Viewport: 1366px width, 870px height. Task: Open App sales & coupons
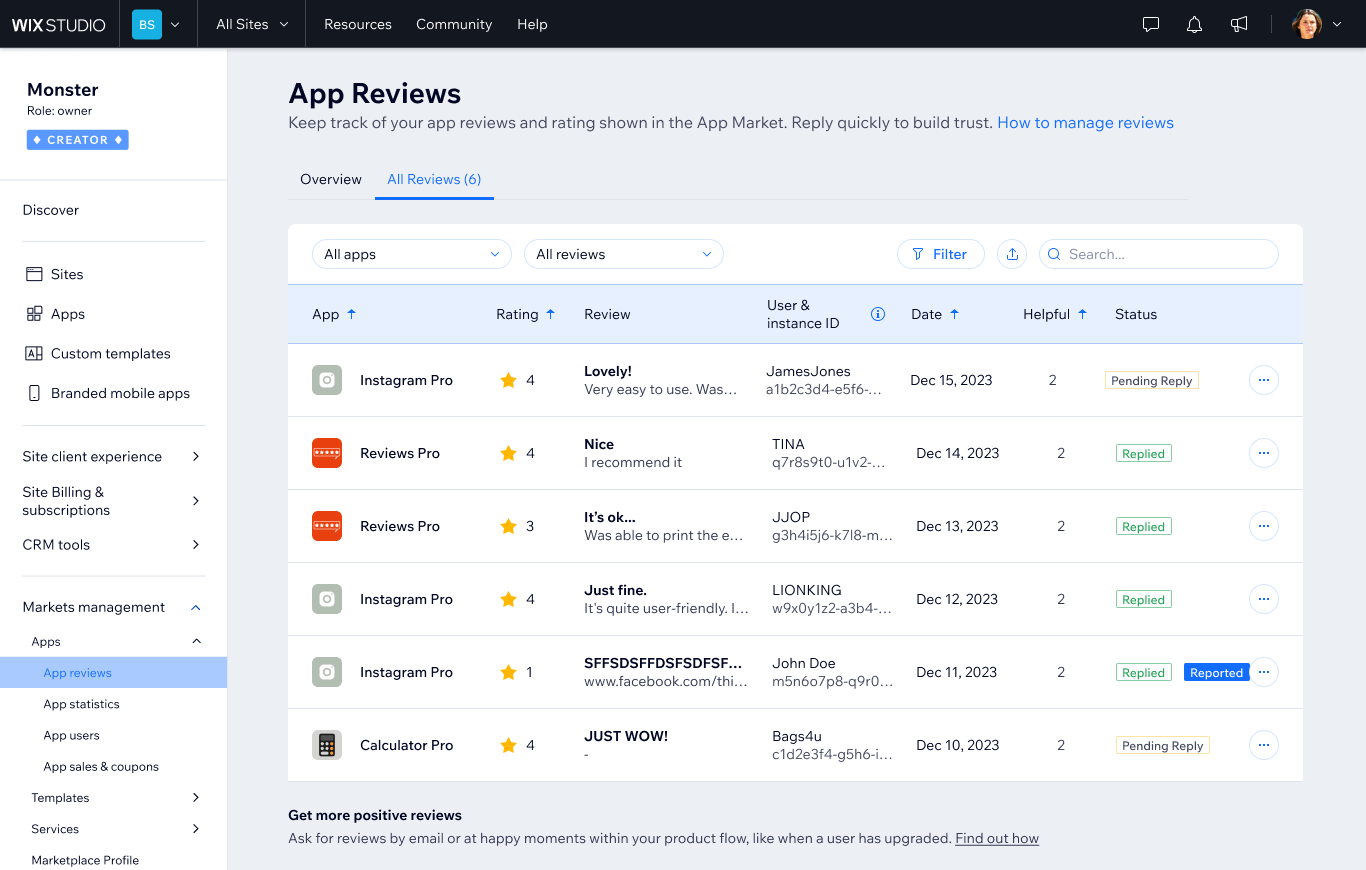[x=101, y=766]
